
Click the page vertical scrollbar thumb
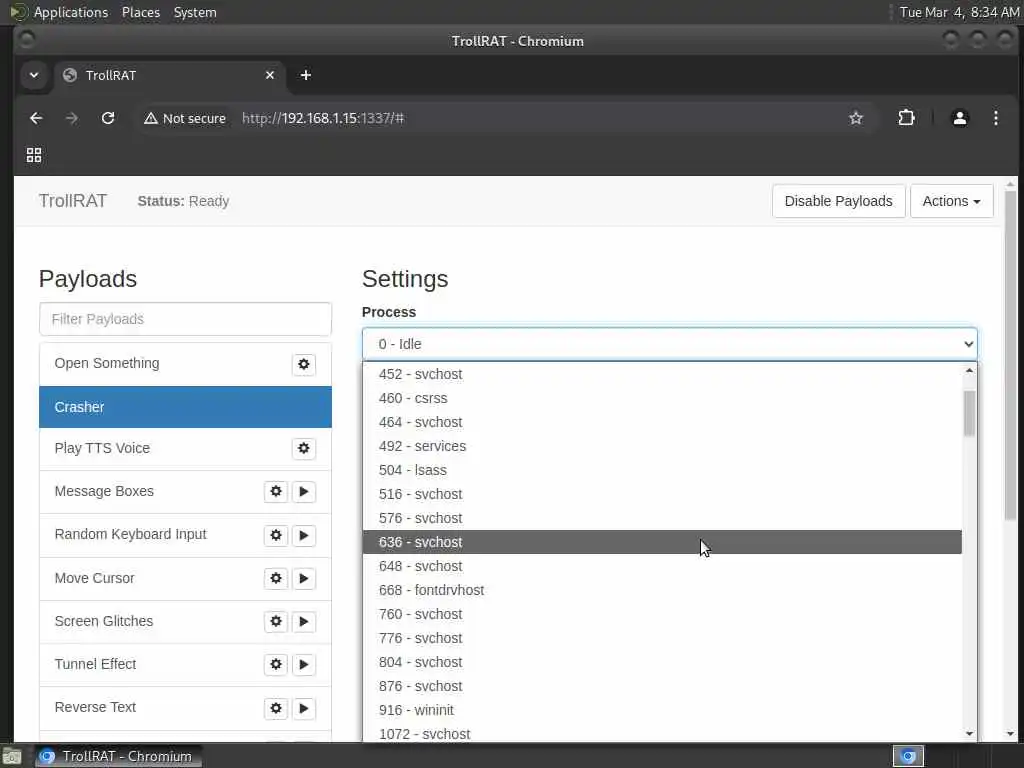[1010, 356]
